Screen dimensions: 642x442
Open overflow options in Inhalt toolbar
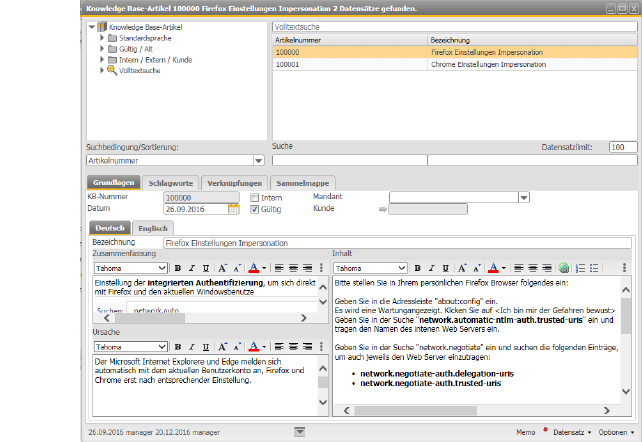(624, 268)
